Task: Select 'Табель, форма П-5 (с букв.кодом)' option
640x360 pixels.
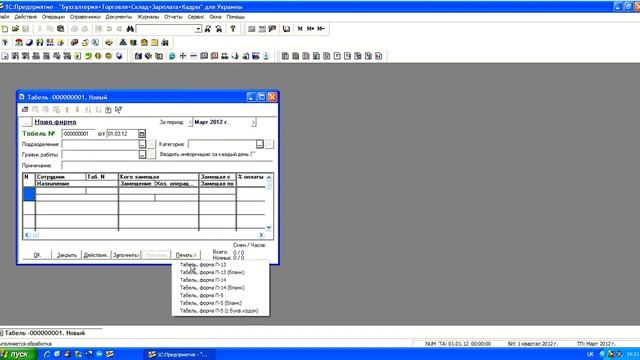Action: pyautogui.click(x=220, y=311)
